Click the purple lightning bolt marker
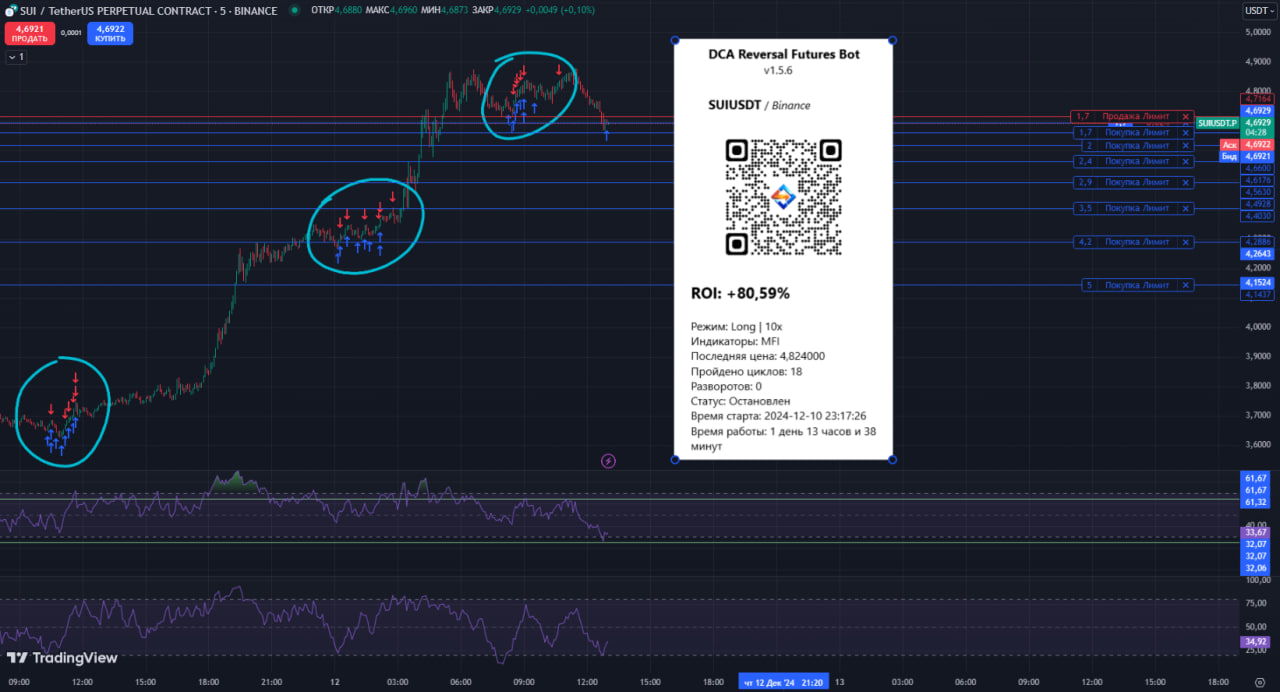Viewport: 1280px width, 692px height. click(x=608, y=461)
